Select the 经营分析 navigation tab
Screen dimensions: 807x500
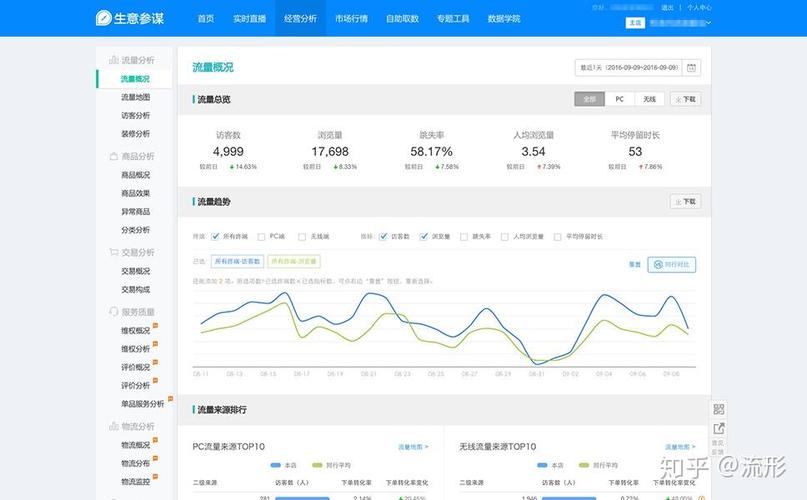tap(300, 19)
